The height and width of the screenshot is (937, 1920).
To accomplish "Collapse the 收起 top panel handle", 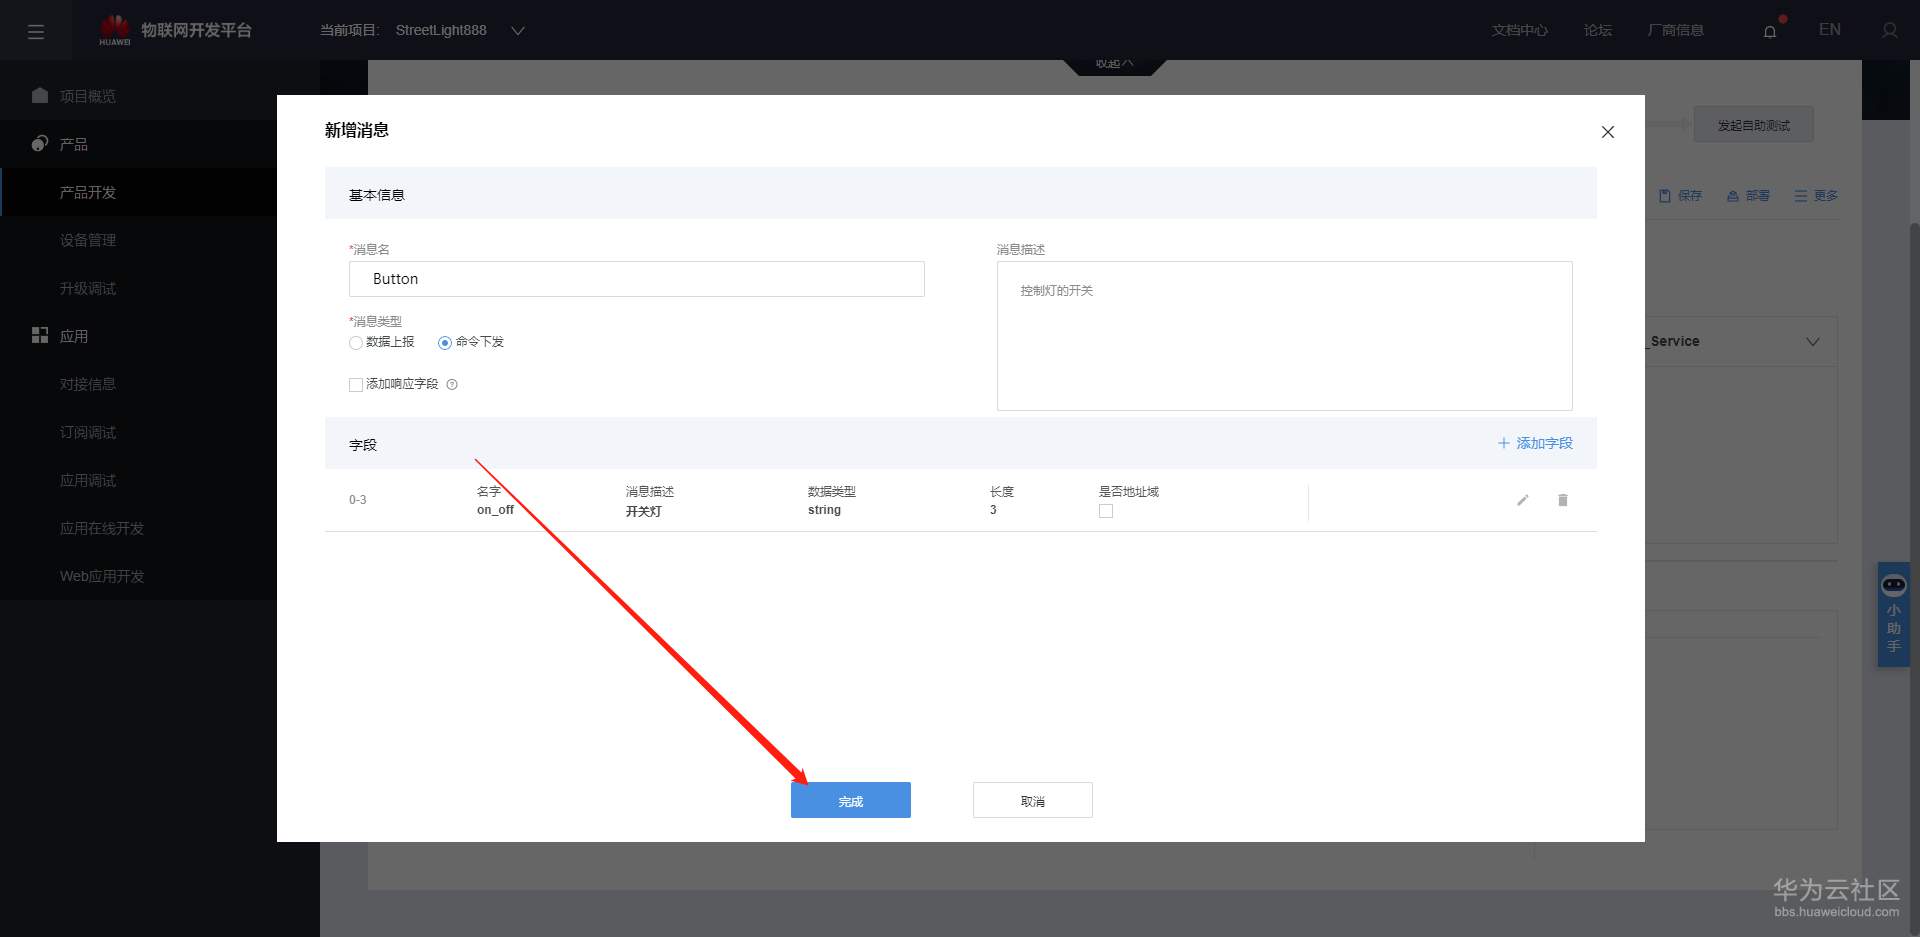I will pyautogui.click(x=1114, y=65).
